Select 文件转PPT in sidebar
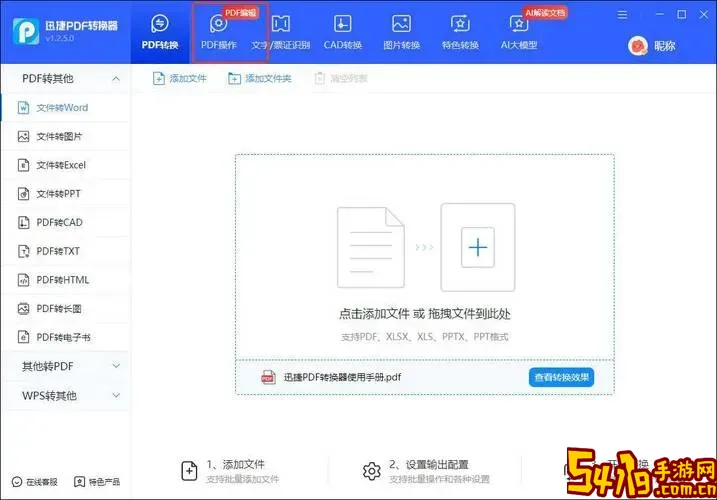Viewport: 717px width, 500px height. 66,194
